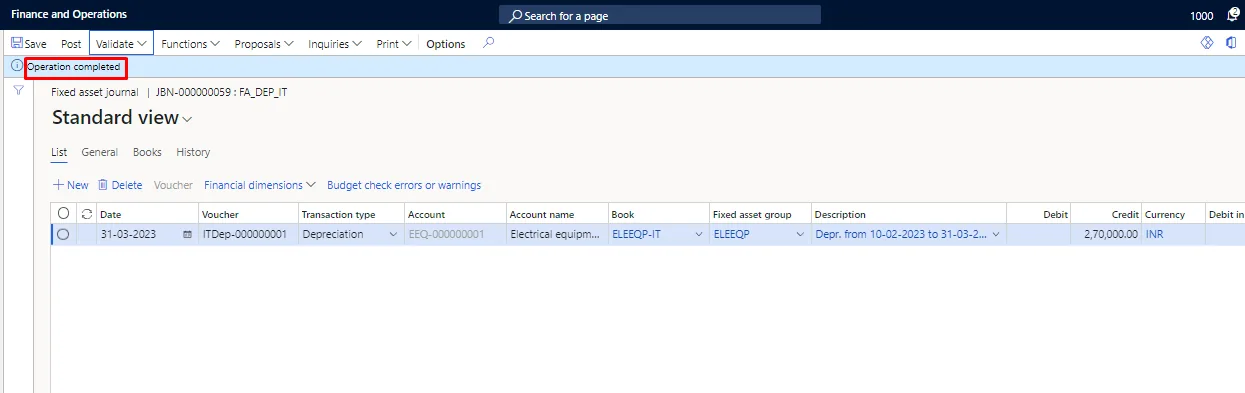Switch to the List tab
1245x393 pixels.
(59, 152)
